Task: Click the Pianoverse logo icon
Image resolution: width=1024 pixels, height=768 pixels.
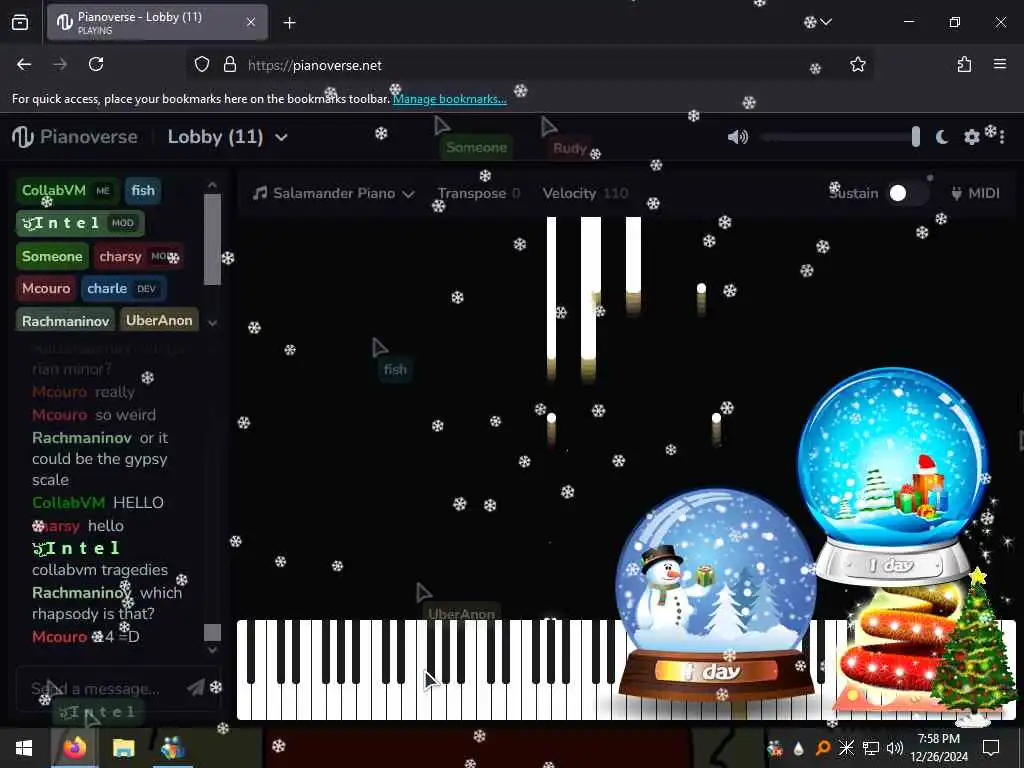Action: tap(23, 136)
